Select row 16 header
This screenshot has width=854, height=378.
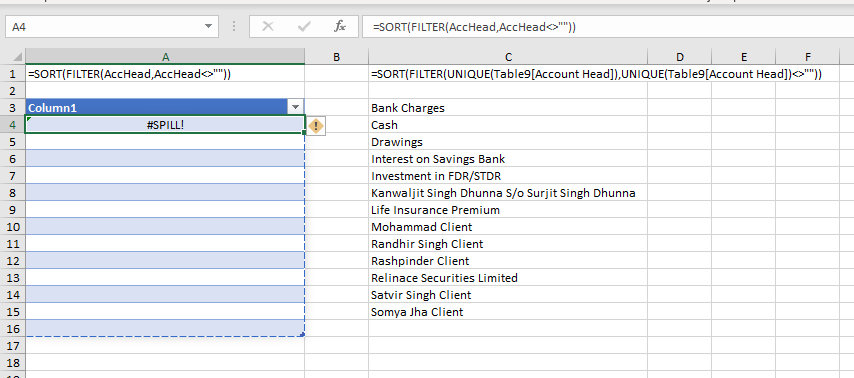pos(13,328)
